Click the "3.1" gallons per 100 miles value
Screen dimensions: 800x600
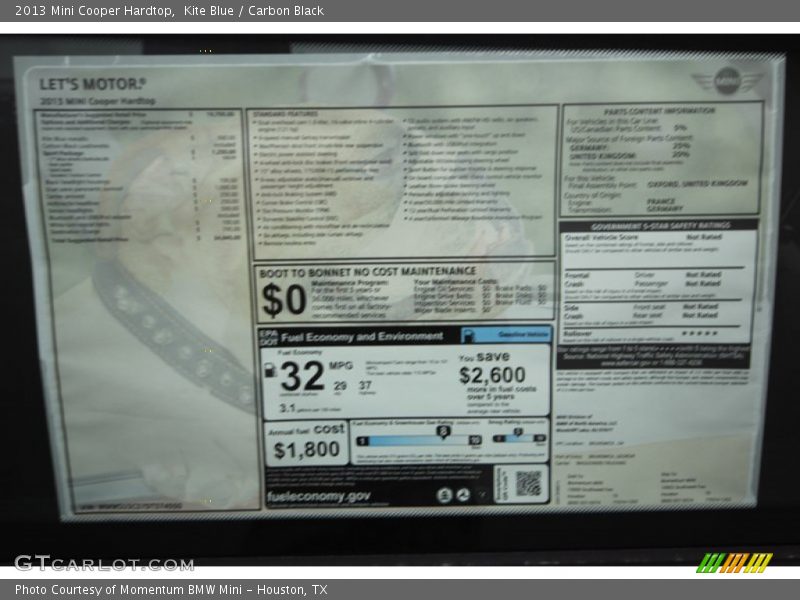click(x=287, y=408)
